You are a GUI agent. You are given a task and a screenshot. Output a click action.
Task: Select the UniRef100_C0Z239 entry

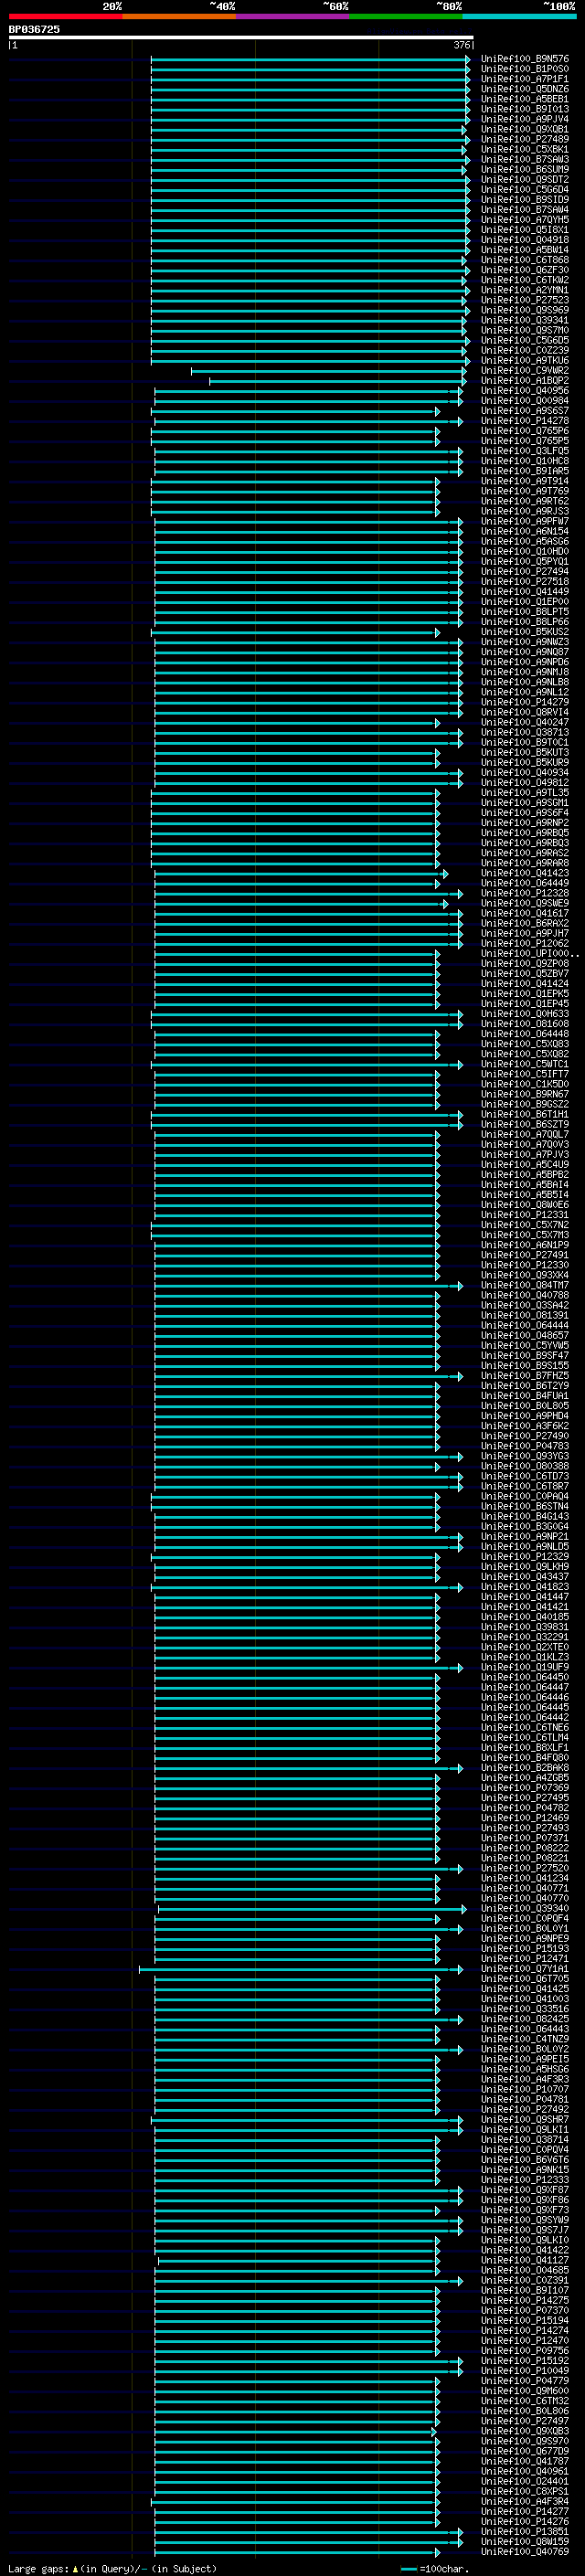pos(525,350)
